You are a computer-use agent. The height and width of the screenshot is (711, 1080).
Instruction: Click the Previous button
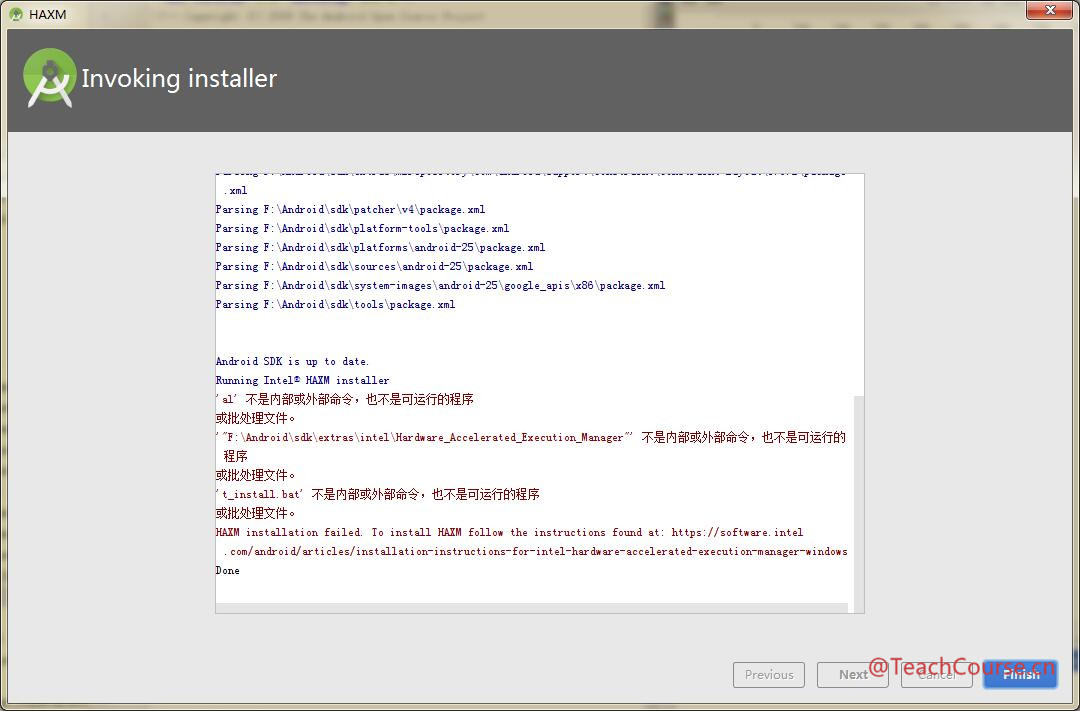768,675
